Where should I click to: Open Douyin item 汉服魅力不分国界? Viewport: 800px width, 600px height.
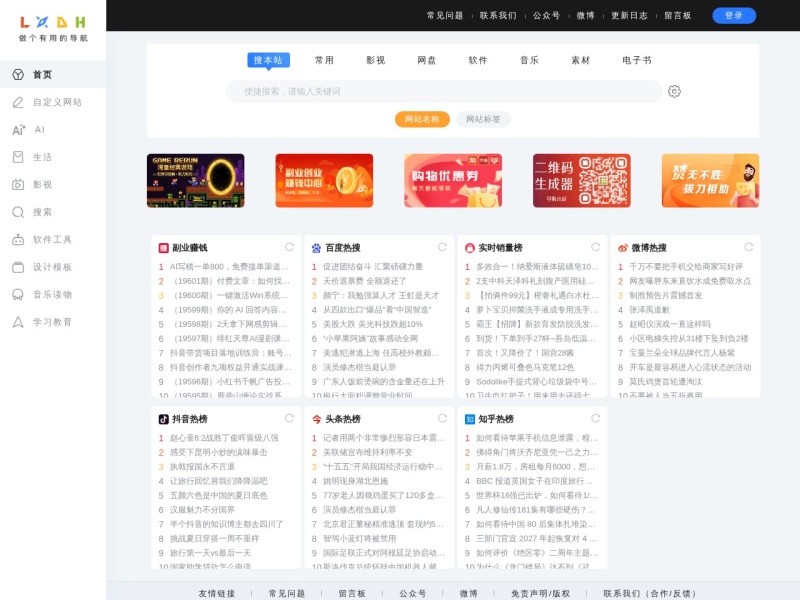202,510
